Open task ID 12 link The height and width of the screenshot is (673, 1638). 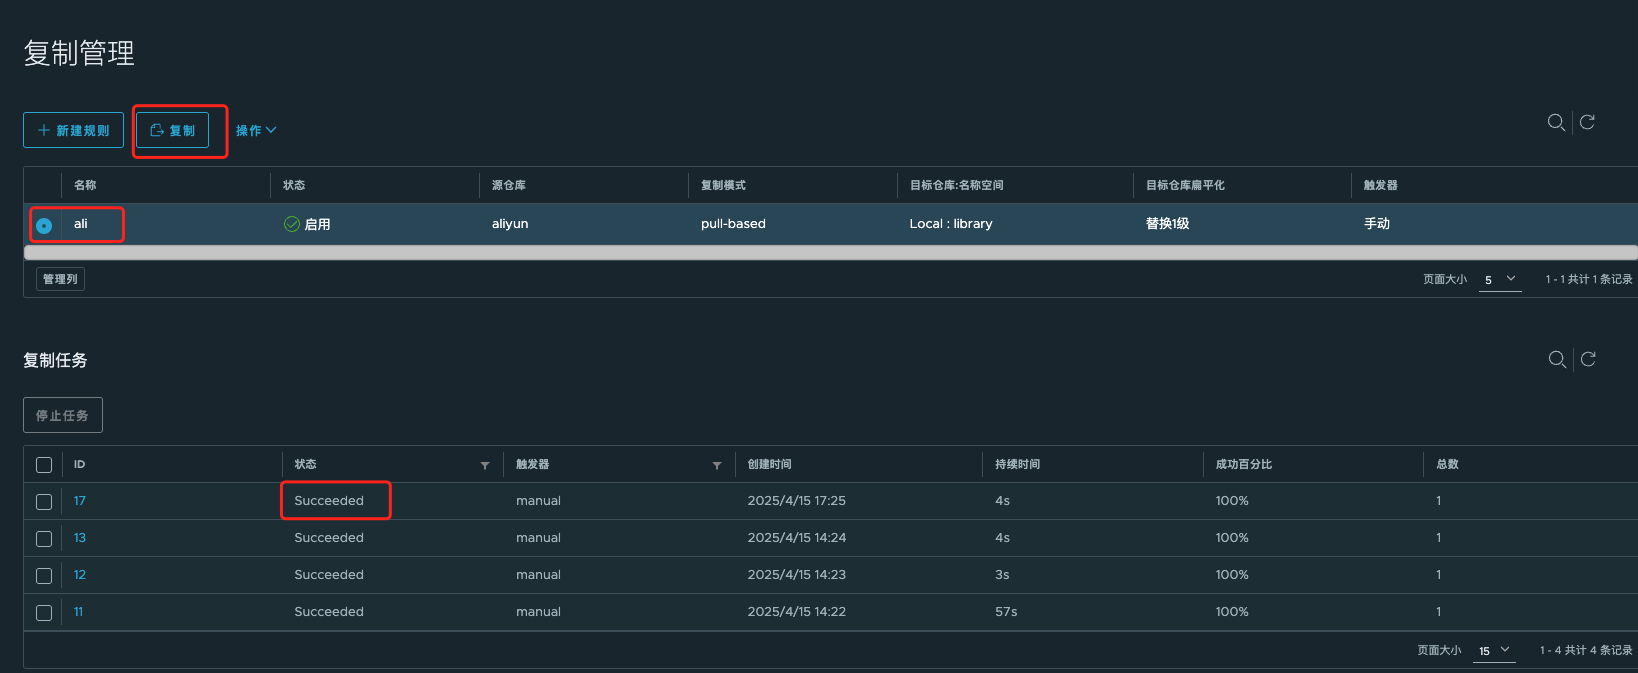coord(79,575)
